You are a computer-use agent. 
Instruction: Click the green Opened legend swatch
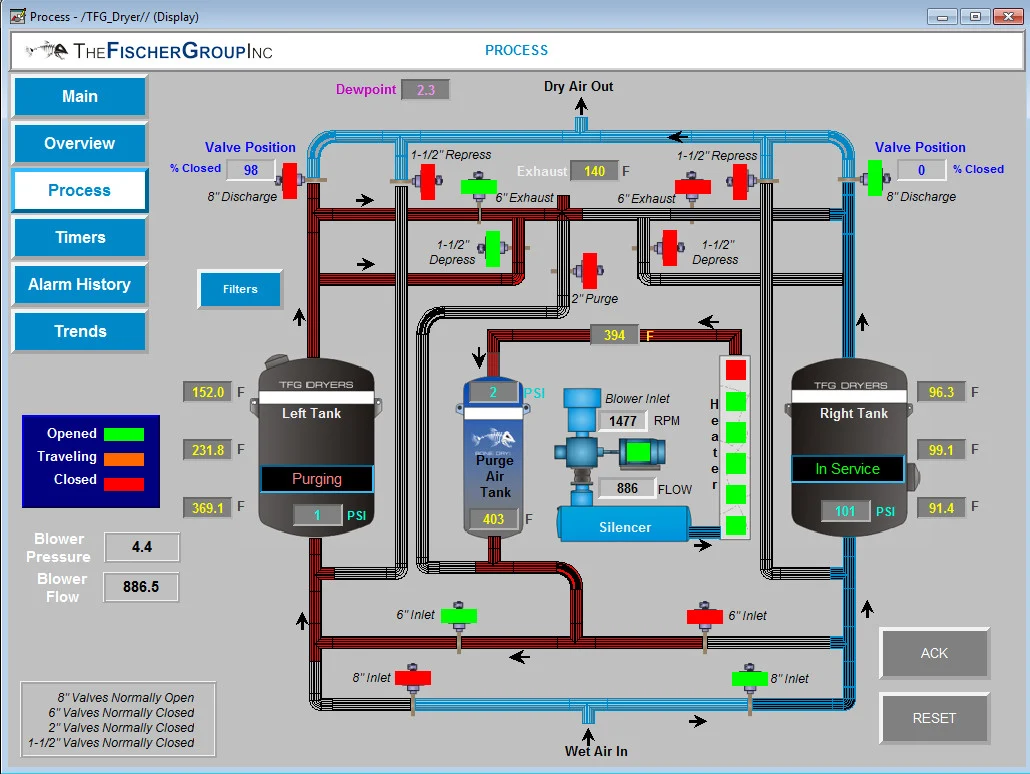point(124,434)
